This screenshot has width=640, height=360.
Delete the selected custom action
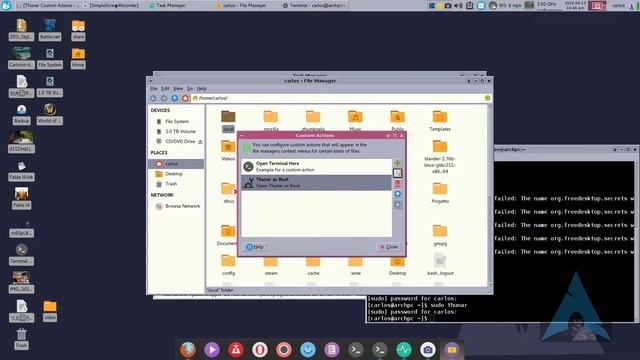click(x=397, y=184)
